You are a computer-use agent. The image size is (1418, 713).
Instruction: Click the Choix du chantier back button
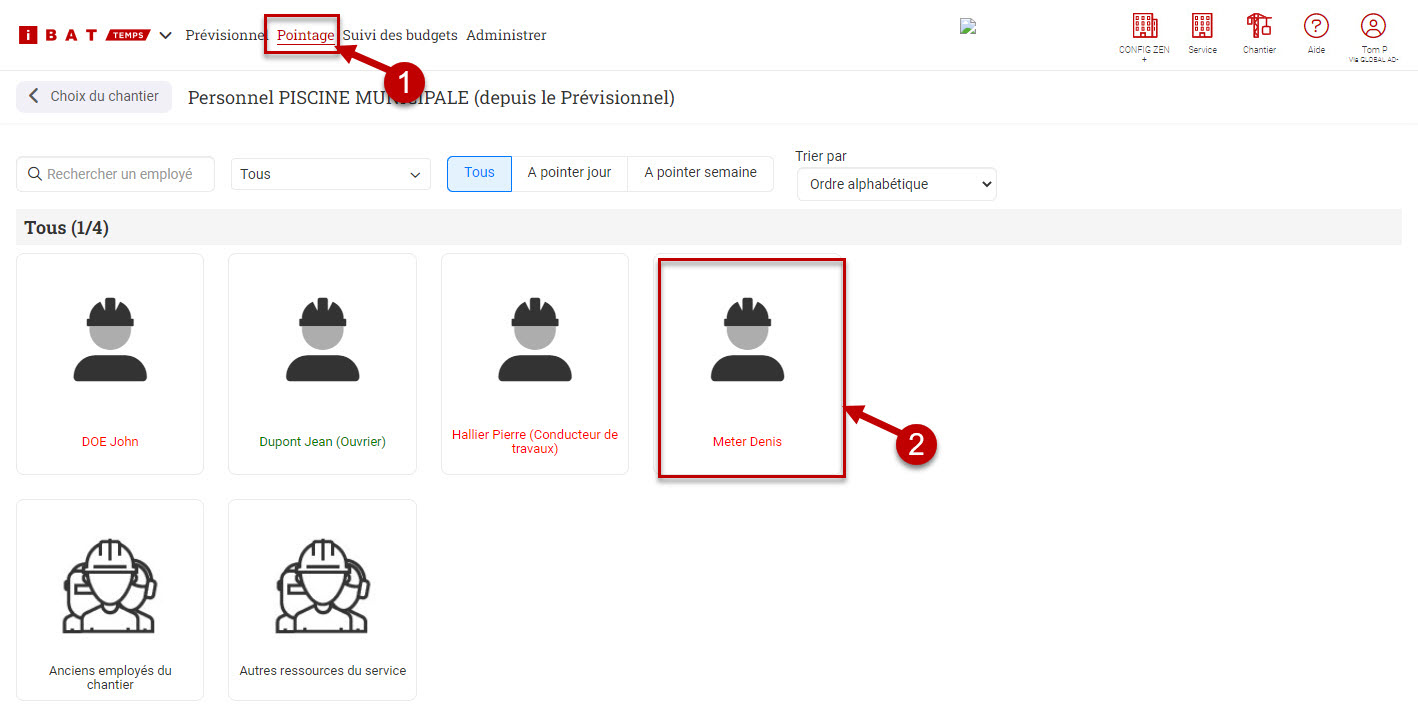(94, 97)
